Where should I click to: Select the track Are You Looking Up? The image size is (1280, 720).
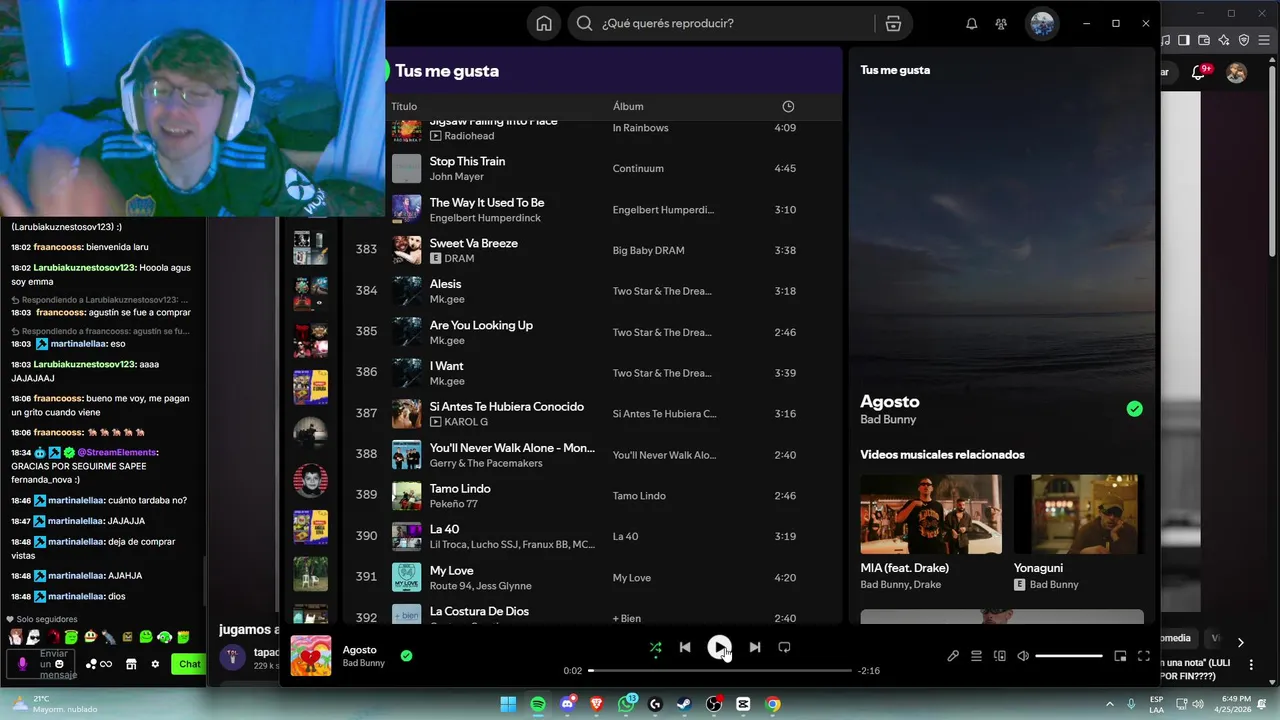[x=481, y=325]
